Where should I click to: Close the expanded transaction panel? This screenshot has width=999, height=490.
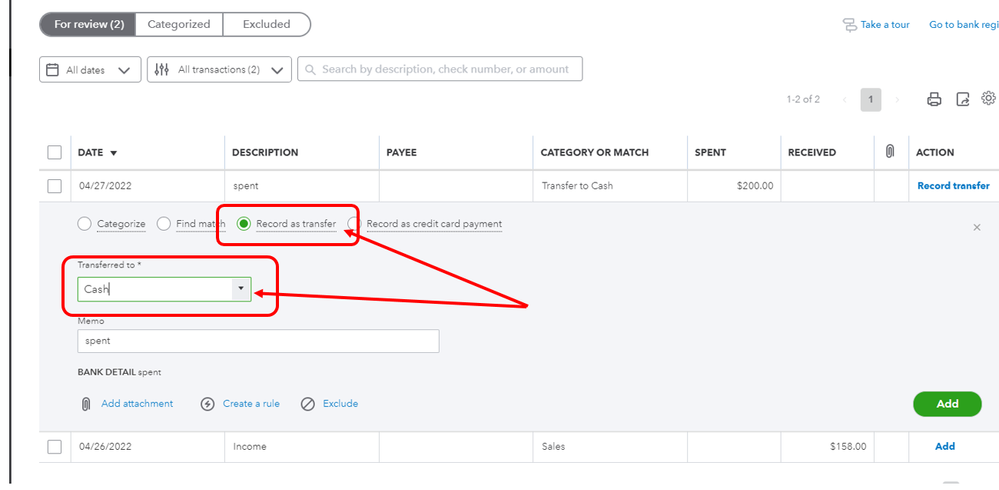point(977,228)
